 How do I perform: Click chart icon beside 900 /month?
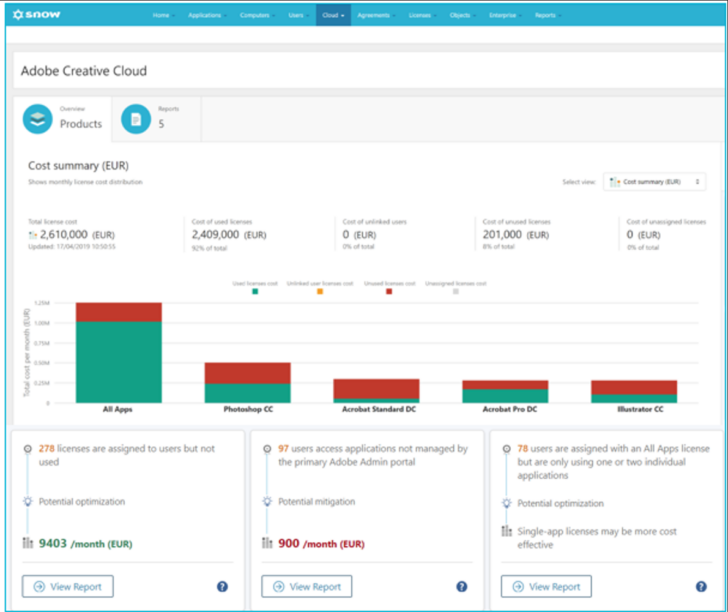[x=267, y=543]
